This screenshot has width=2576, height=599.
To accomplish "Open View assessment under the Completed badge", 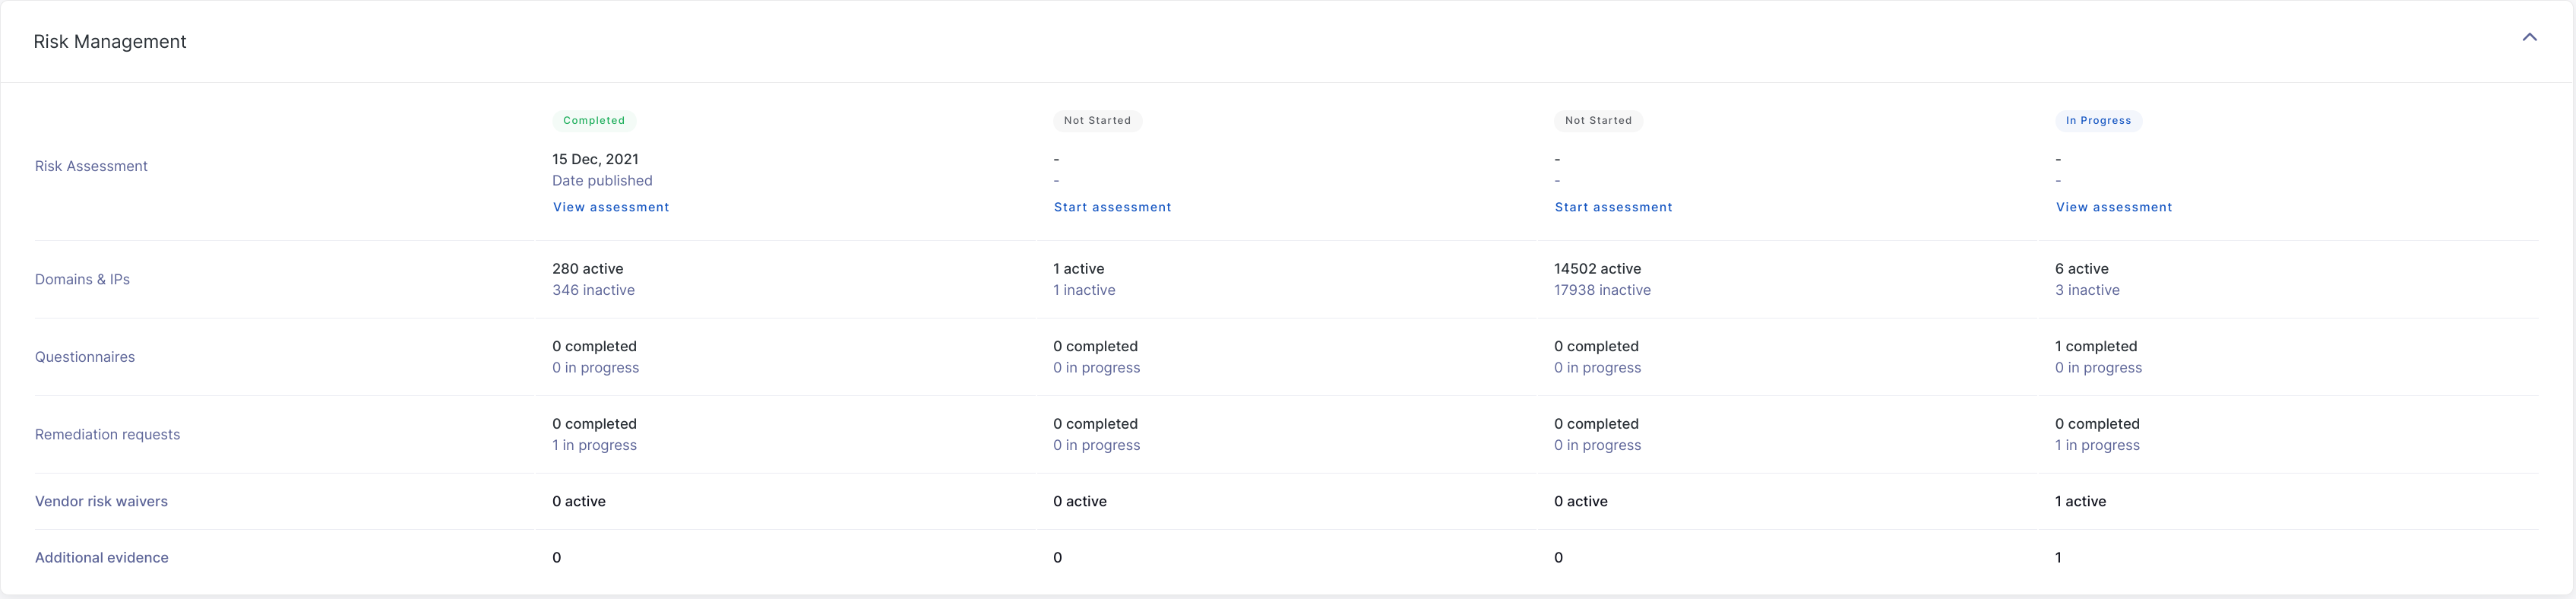I will coord(610,207).
